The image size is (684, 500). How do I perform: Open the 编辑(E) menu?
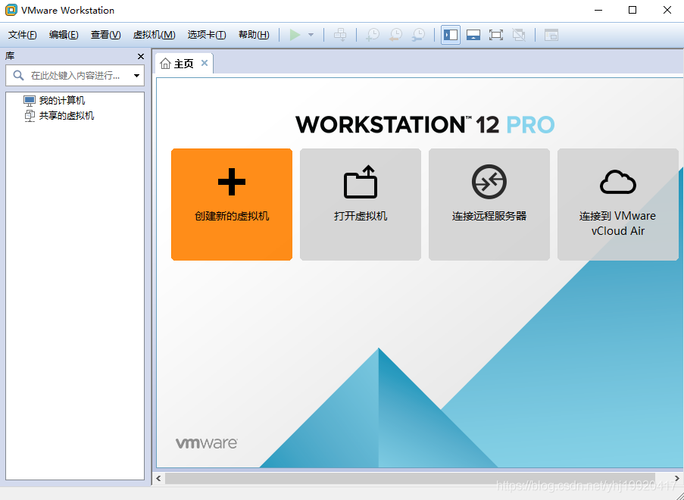click(64, 35)
